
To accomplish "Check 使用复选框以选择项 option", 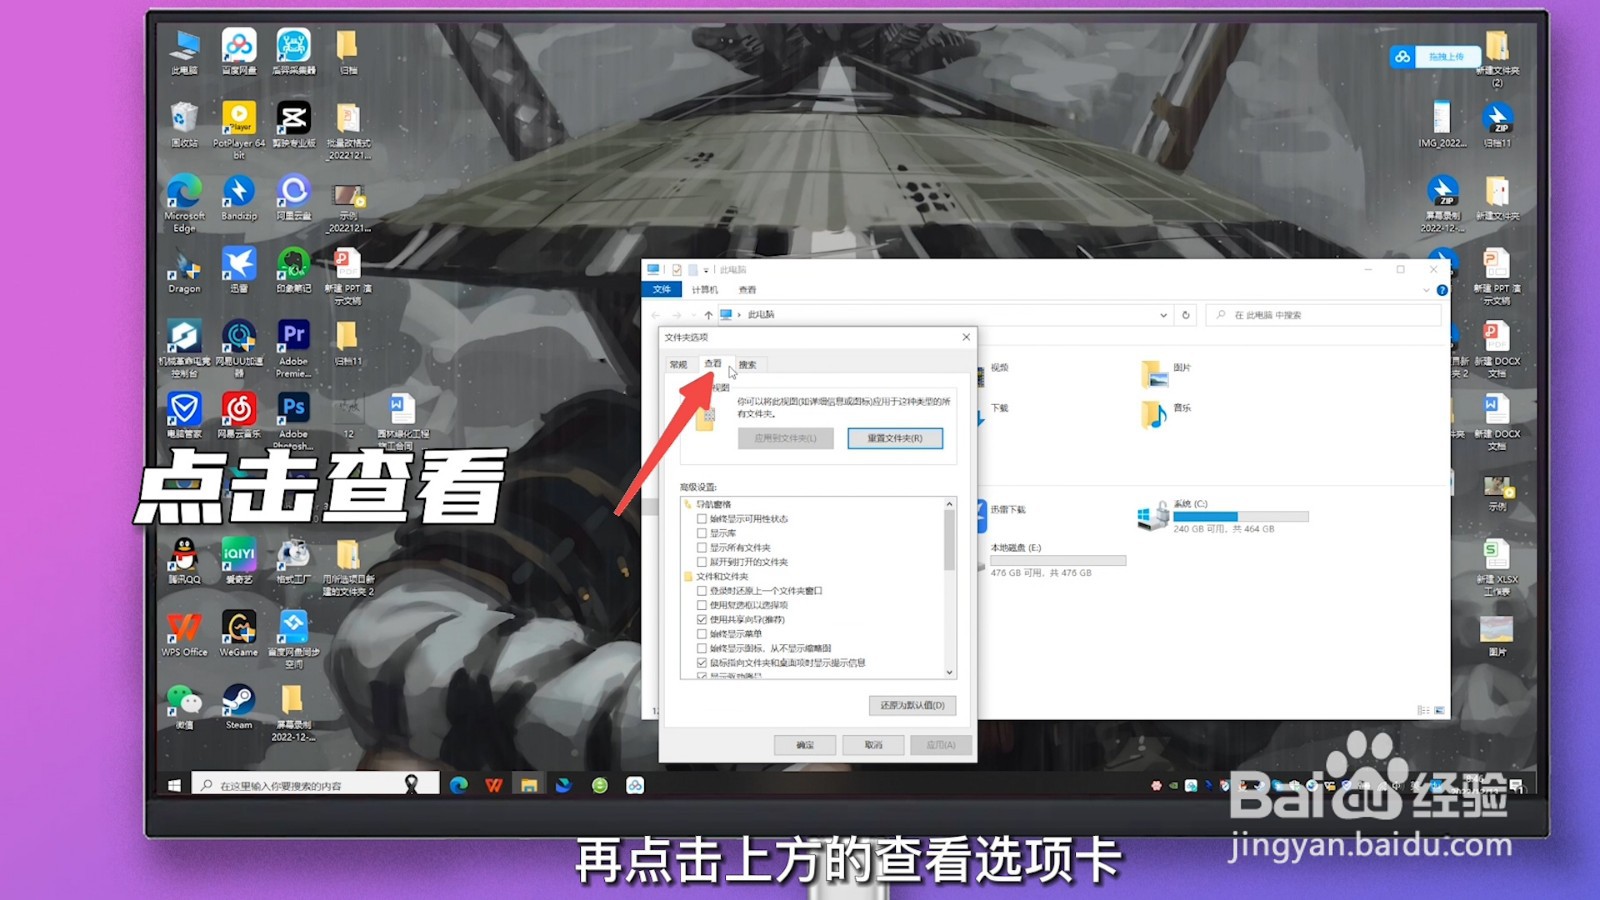I will [x=702, y=605].
